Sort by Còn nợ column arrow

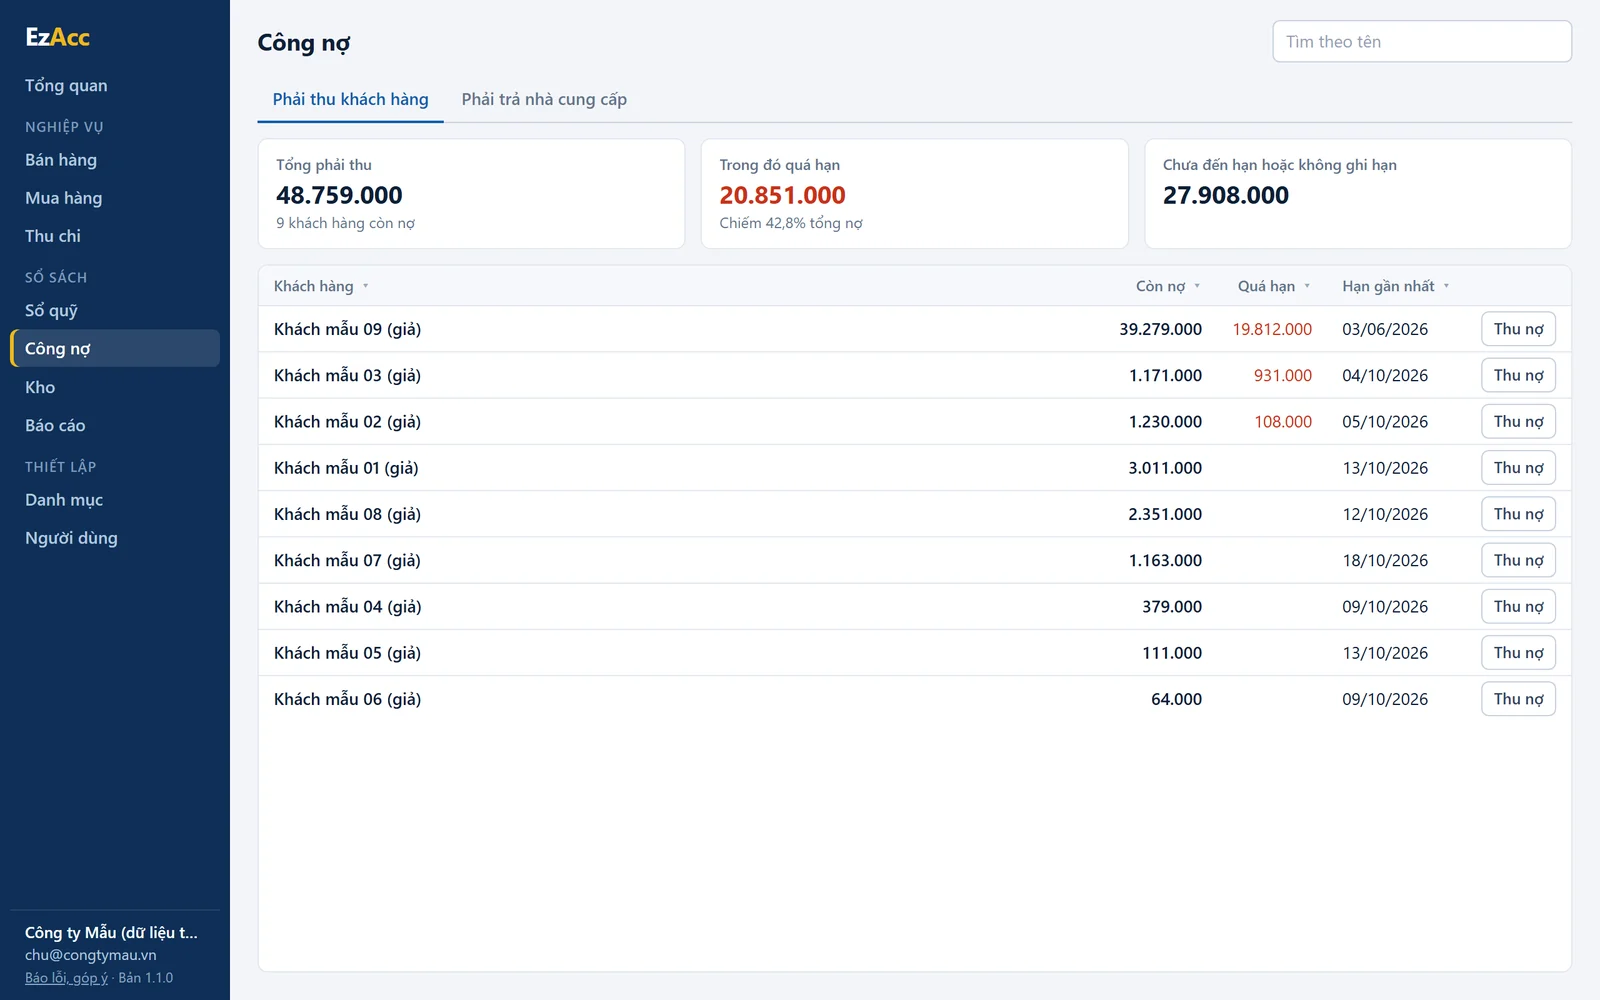point(1197,286)
